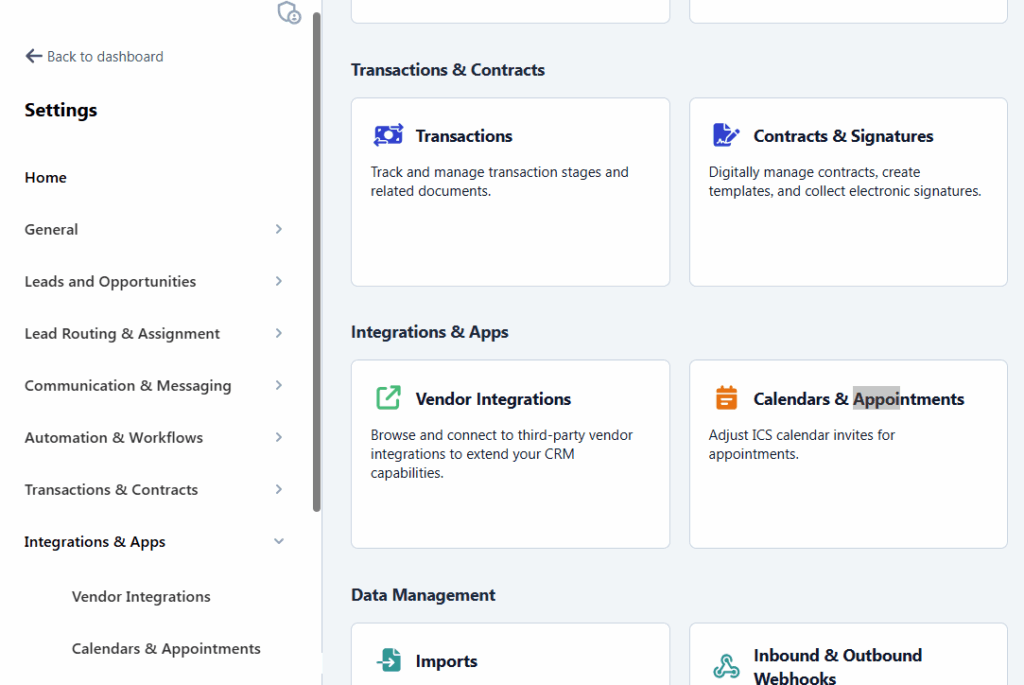
Task: Click the Contracts & Signatures pen icon
Action: tap(726, 136)
